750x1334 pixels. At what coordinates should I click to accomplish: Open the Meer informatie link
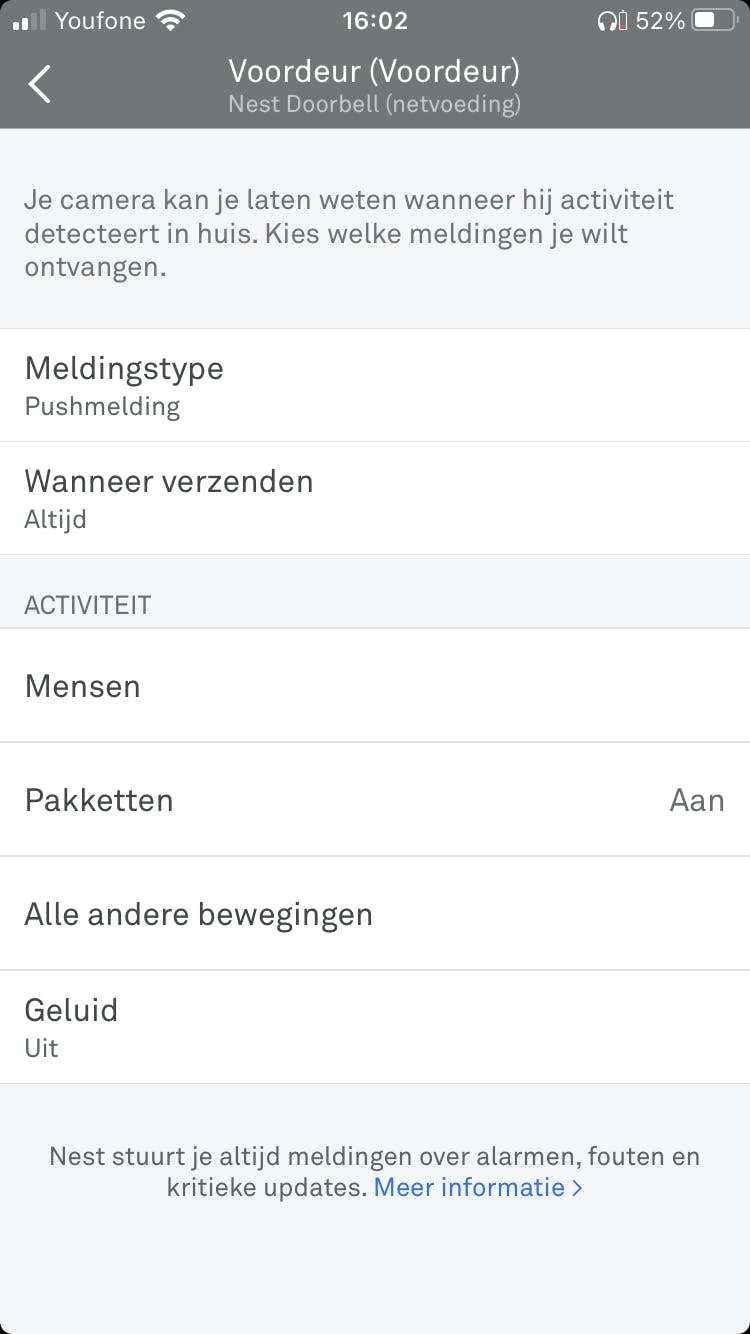pyautogui.click(x=468, y=1188)
